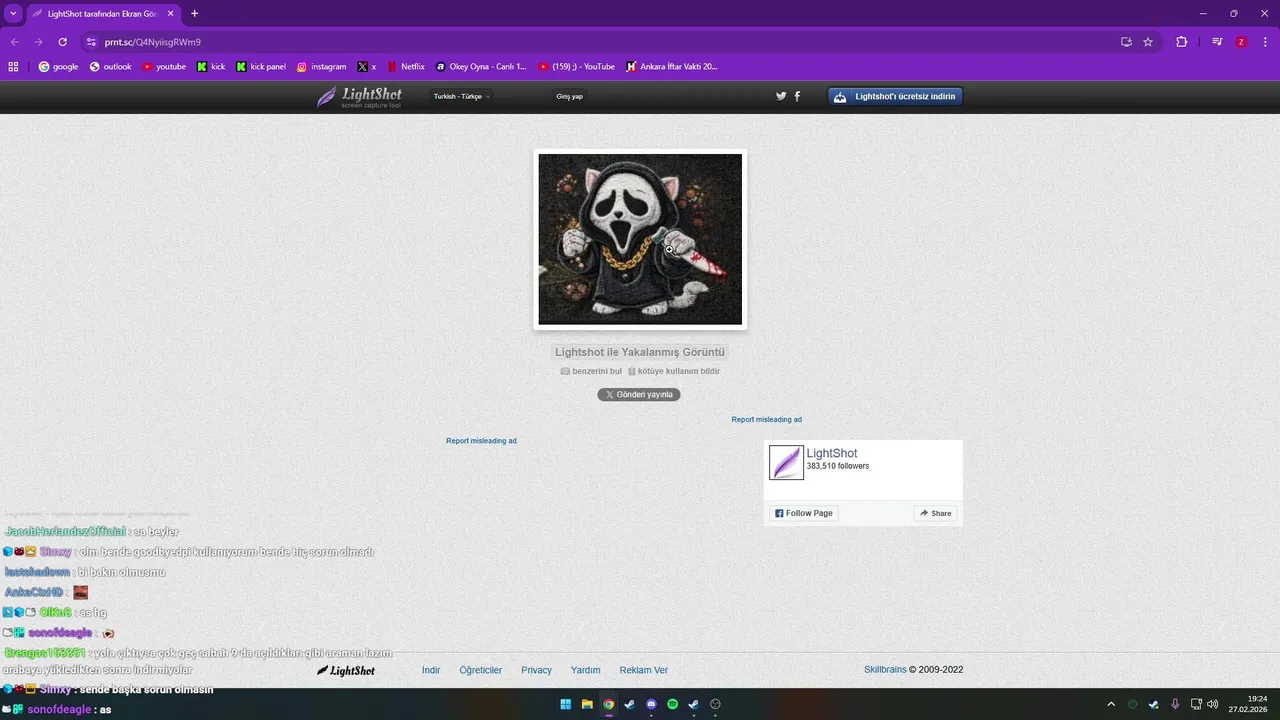The width and height of the screenshot is (1280, 720).
Task: Go forward to the next page
Action: pyautogui.click(x=38, y=42)
